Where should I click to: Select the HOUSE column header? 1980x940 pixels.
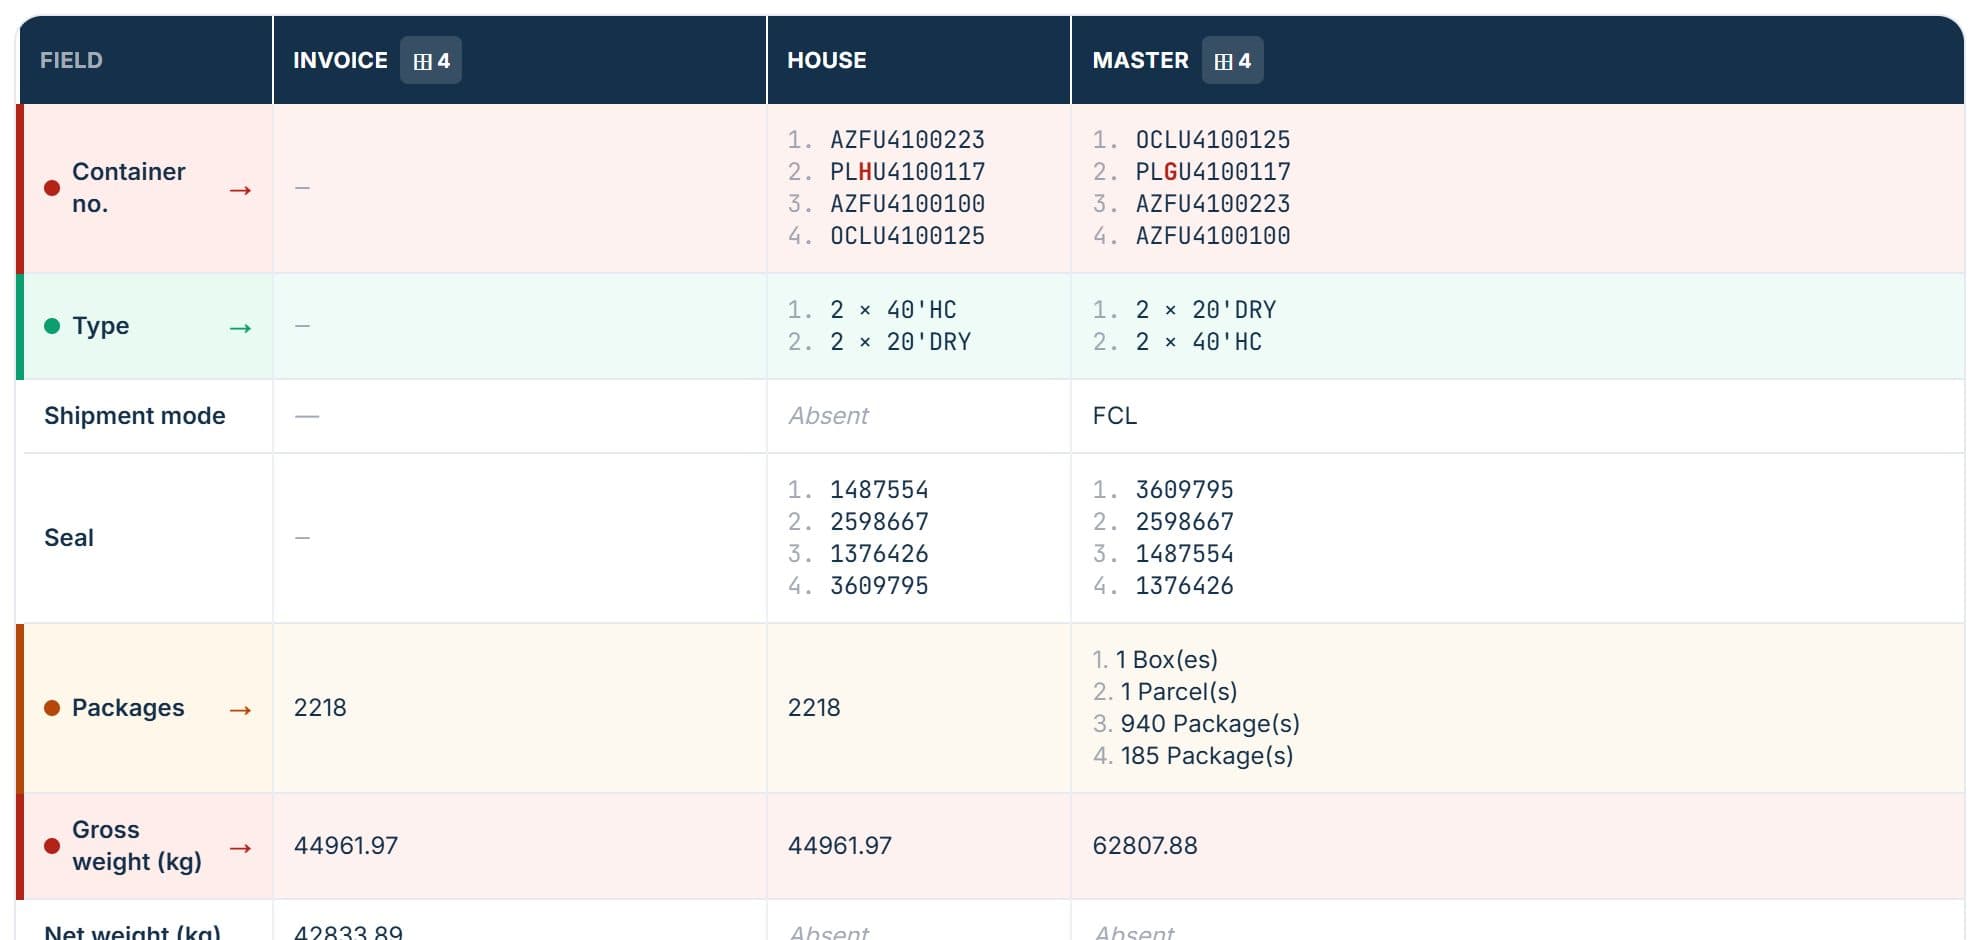(826, 60)
